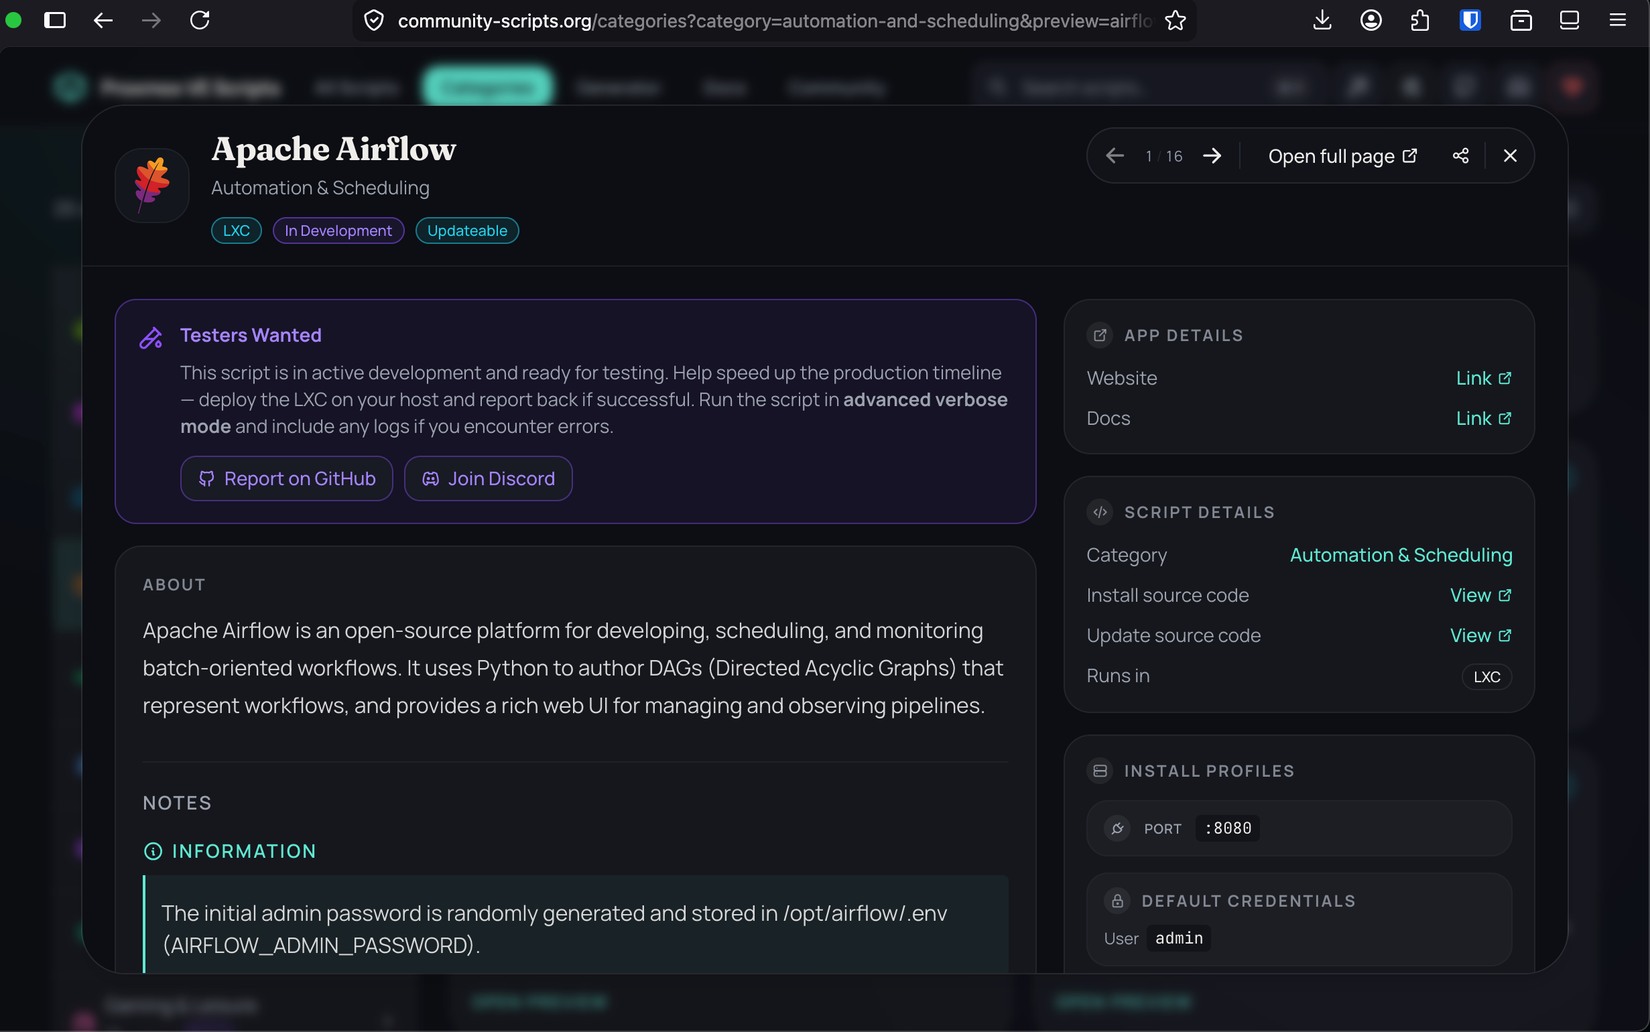The width and height of the screenshot is (1650, 1032).
Task: Reload the current page
Action: coord(200,20)
